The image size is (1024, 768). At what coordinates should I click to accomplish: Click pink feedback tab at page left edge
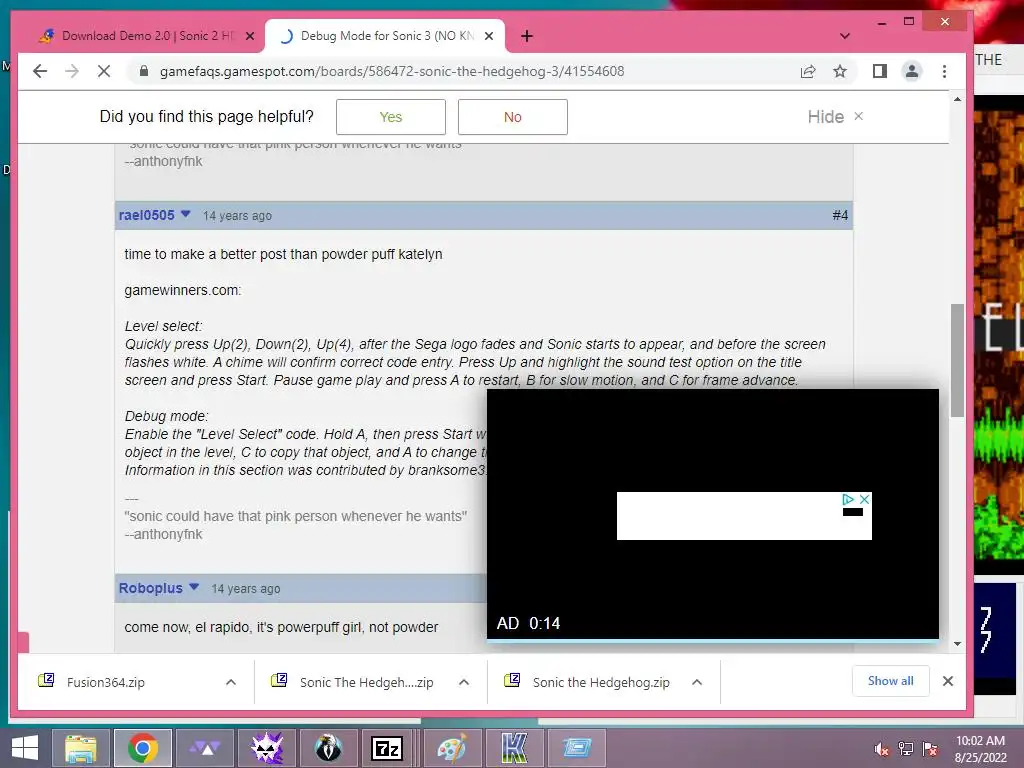click(24, 643)
